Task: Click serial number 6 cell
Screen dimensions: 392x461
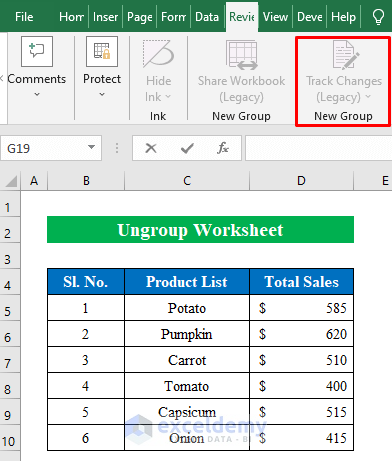Action: coord(86,438)
